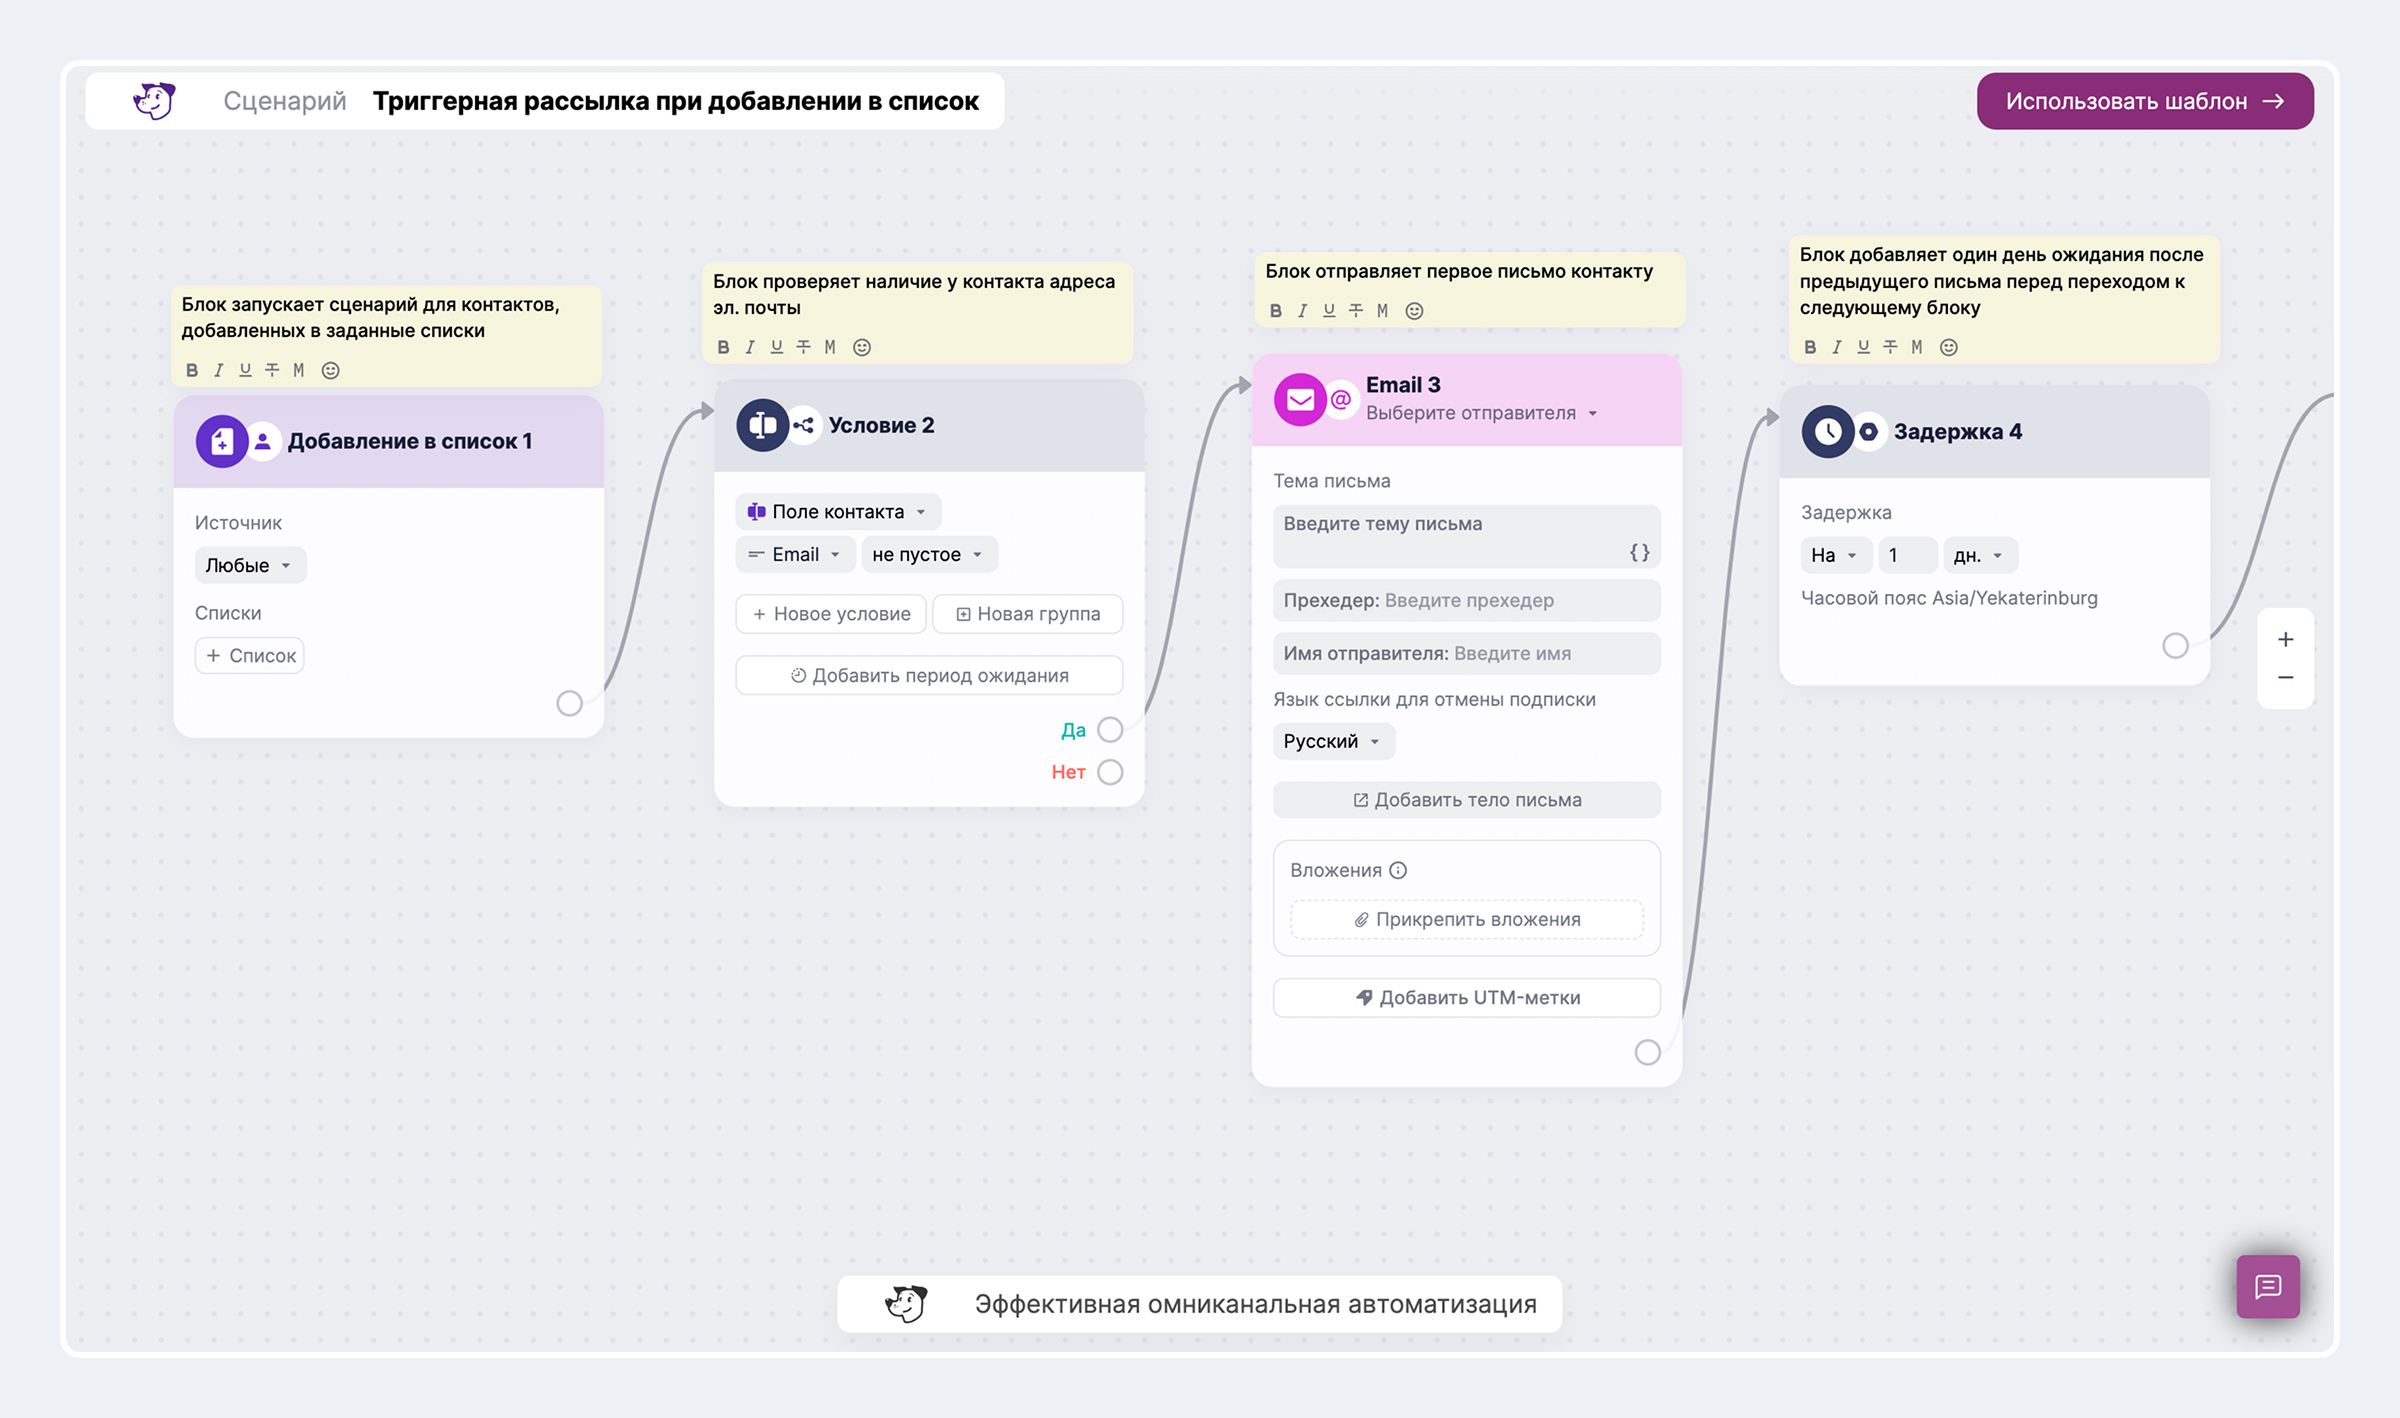This screenshot has height=1418, width=2400.
Task: Select the Да output connector circle
Action: 1110,730
